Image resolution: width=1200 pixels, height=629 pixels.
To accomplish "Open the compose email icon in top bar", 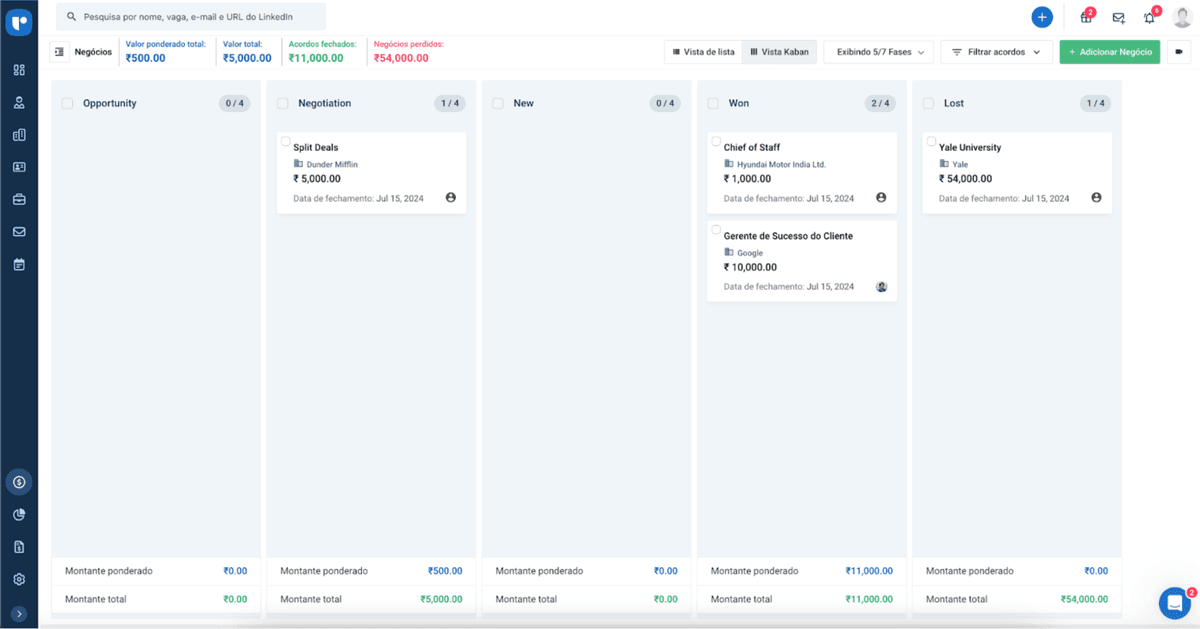I will 1117,16.
